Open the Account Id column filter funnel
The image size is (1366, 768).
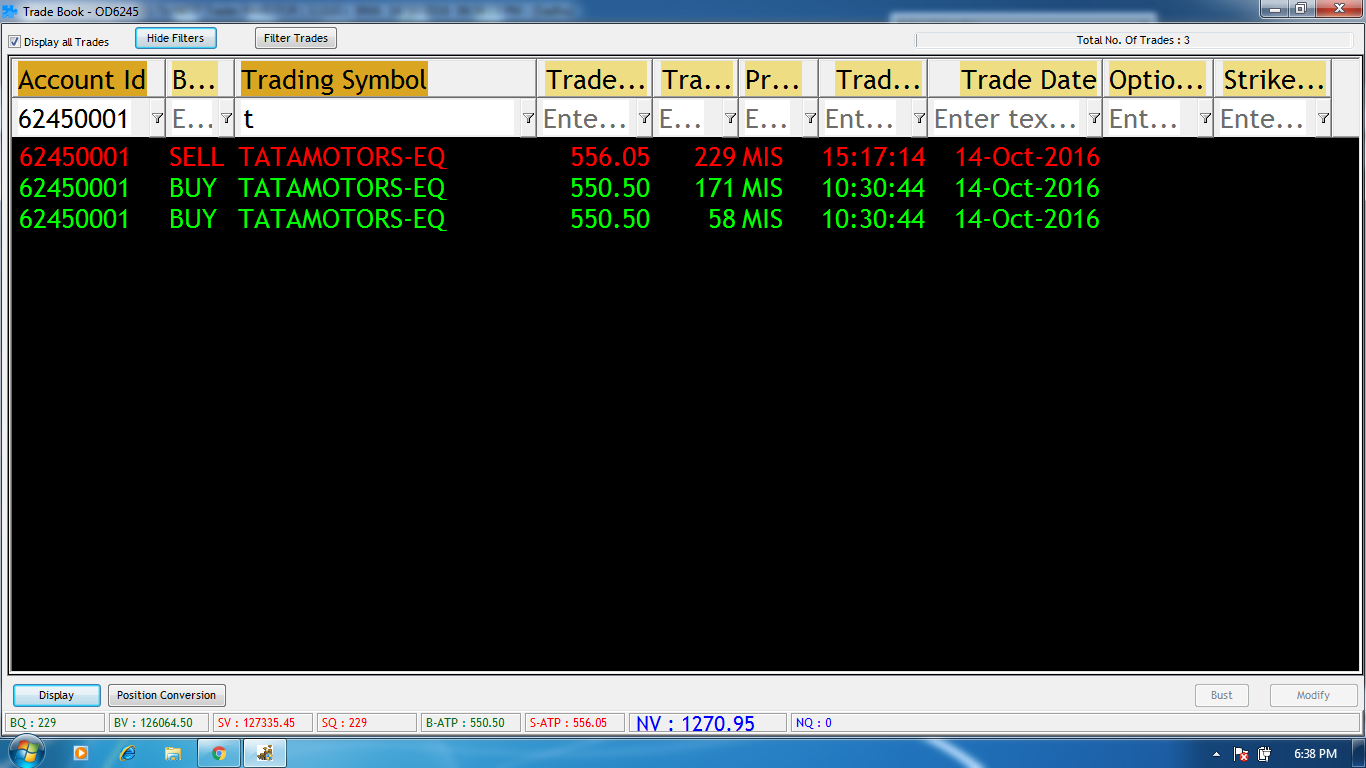(x=157, y=118)
